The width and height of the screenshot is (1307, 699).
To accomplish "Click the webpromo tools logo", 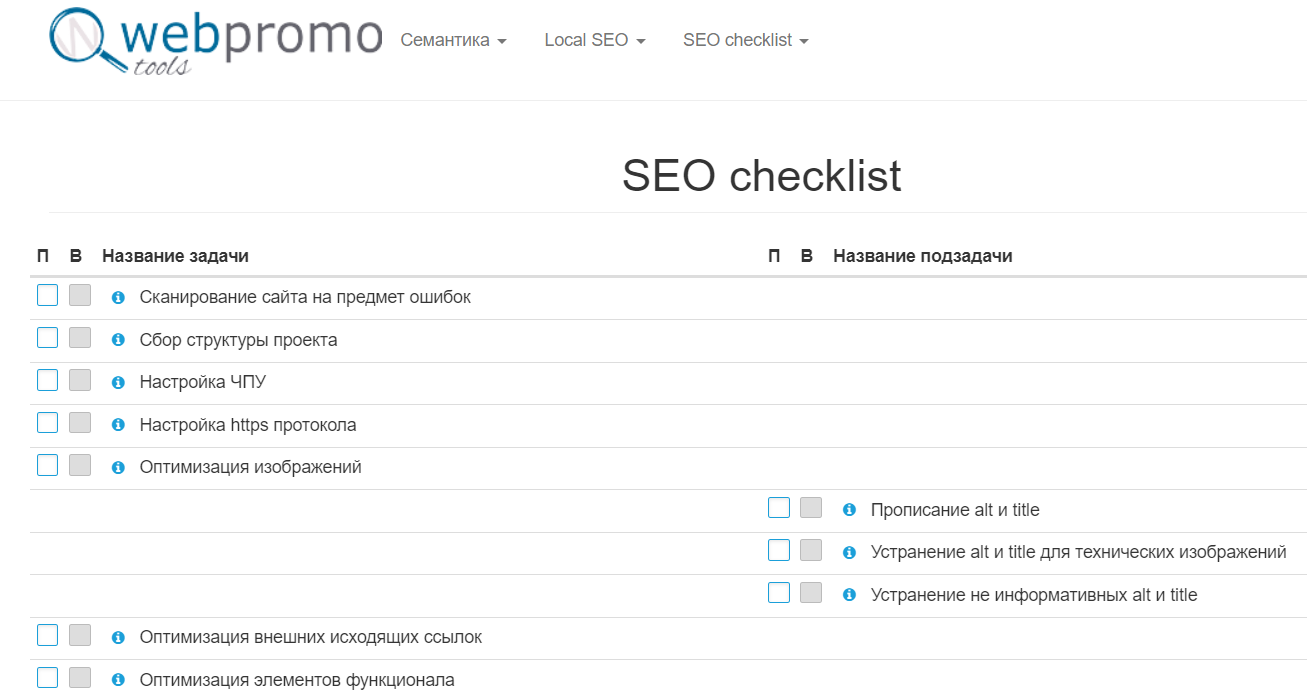I will (215, 42).
